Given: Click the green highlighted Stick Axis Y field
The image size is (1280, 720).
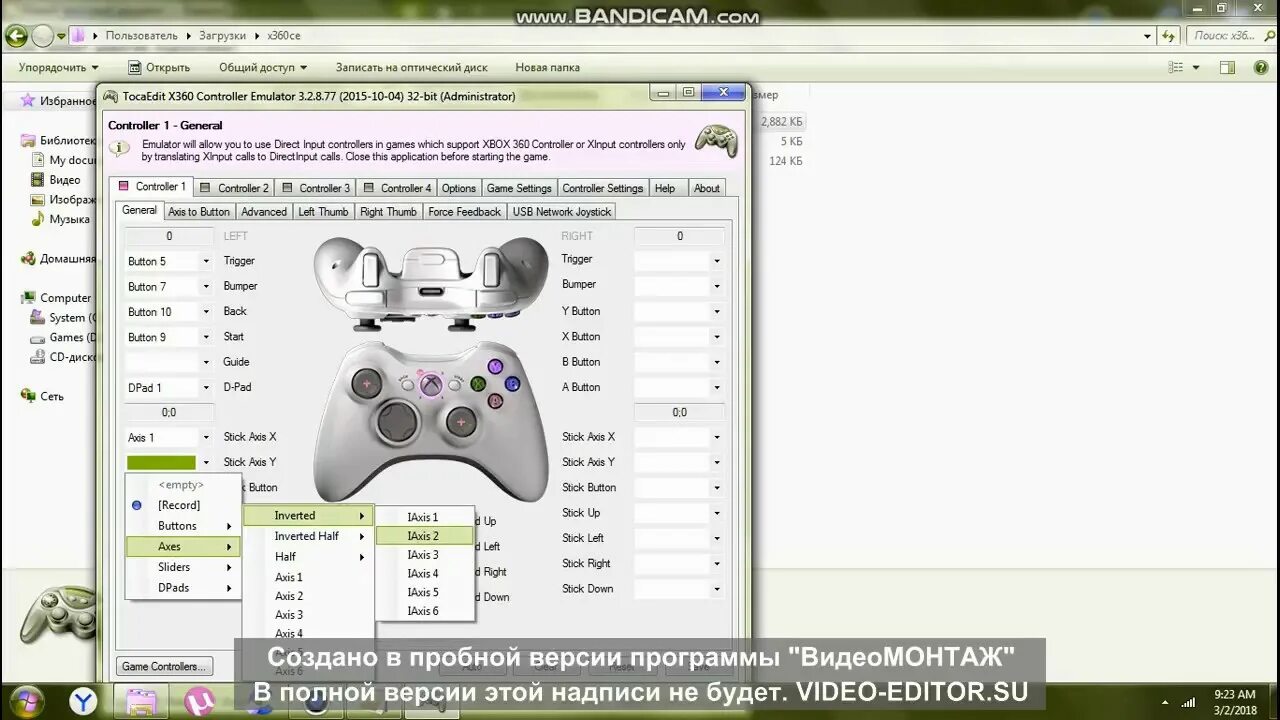Looking at the screenshot, I should [x=161, y=463].
